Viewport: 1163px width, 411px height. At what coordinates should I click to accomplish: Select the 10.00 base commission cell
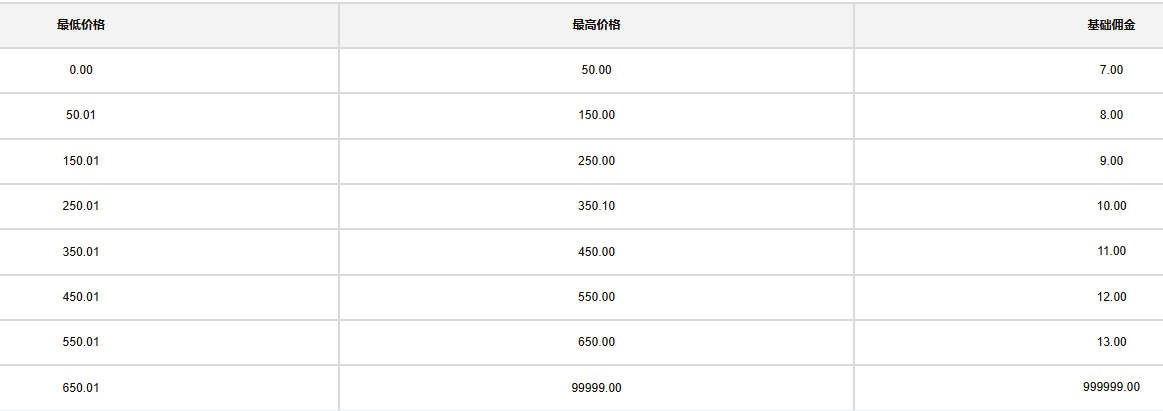click(x=1111, y=206)
